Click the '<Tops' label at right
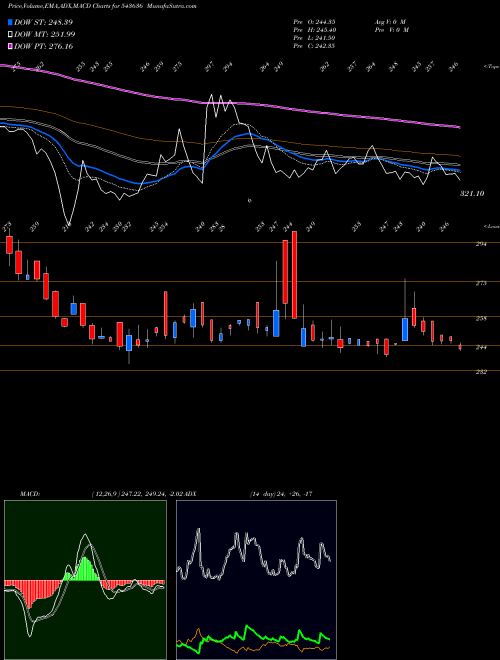Screen dimensions: 500x660 pos(491,67)
